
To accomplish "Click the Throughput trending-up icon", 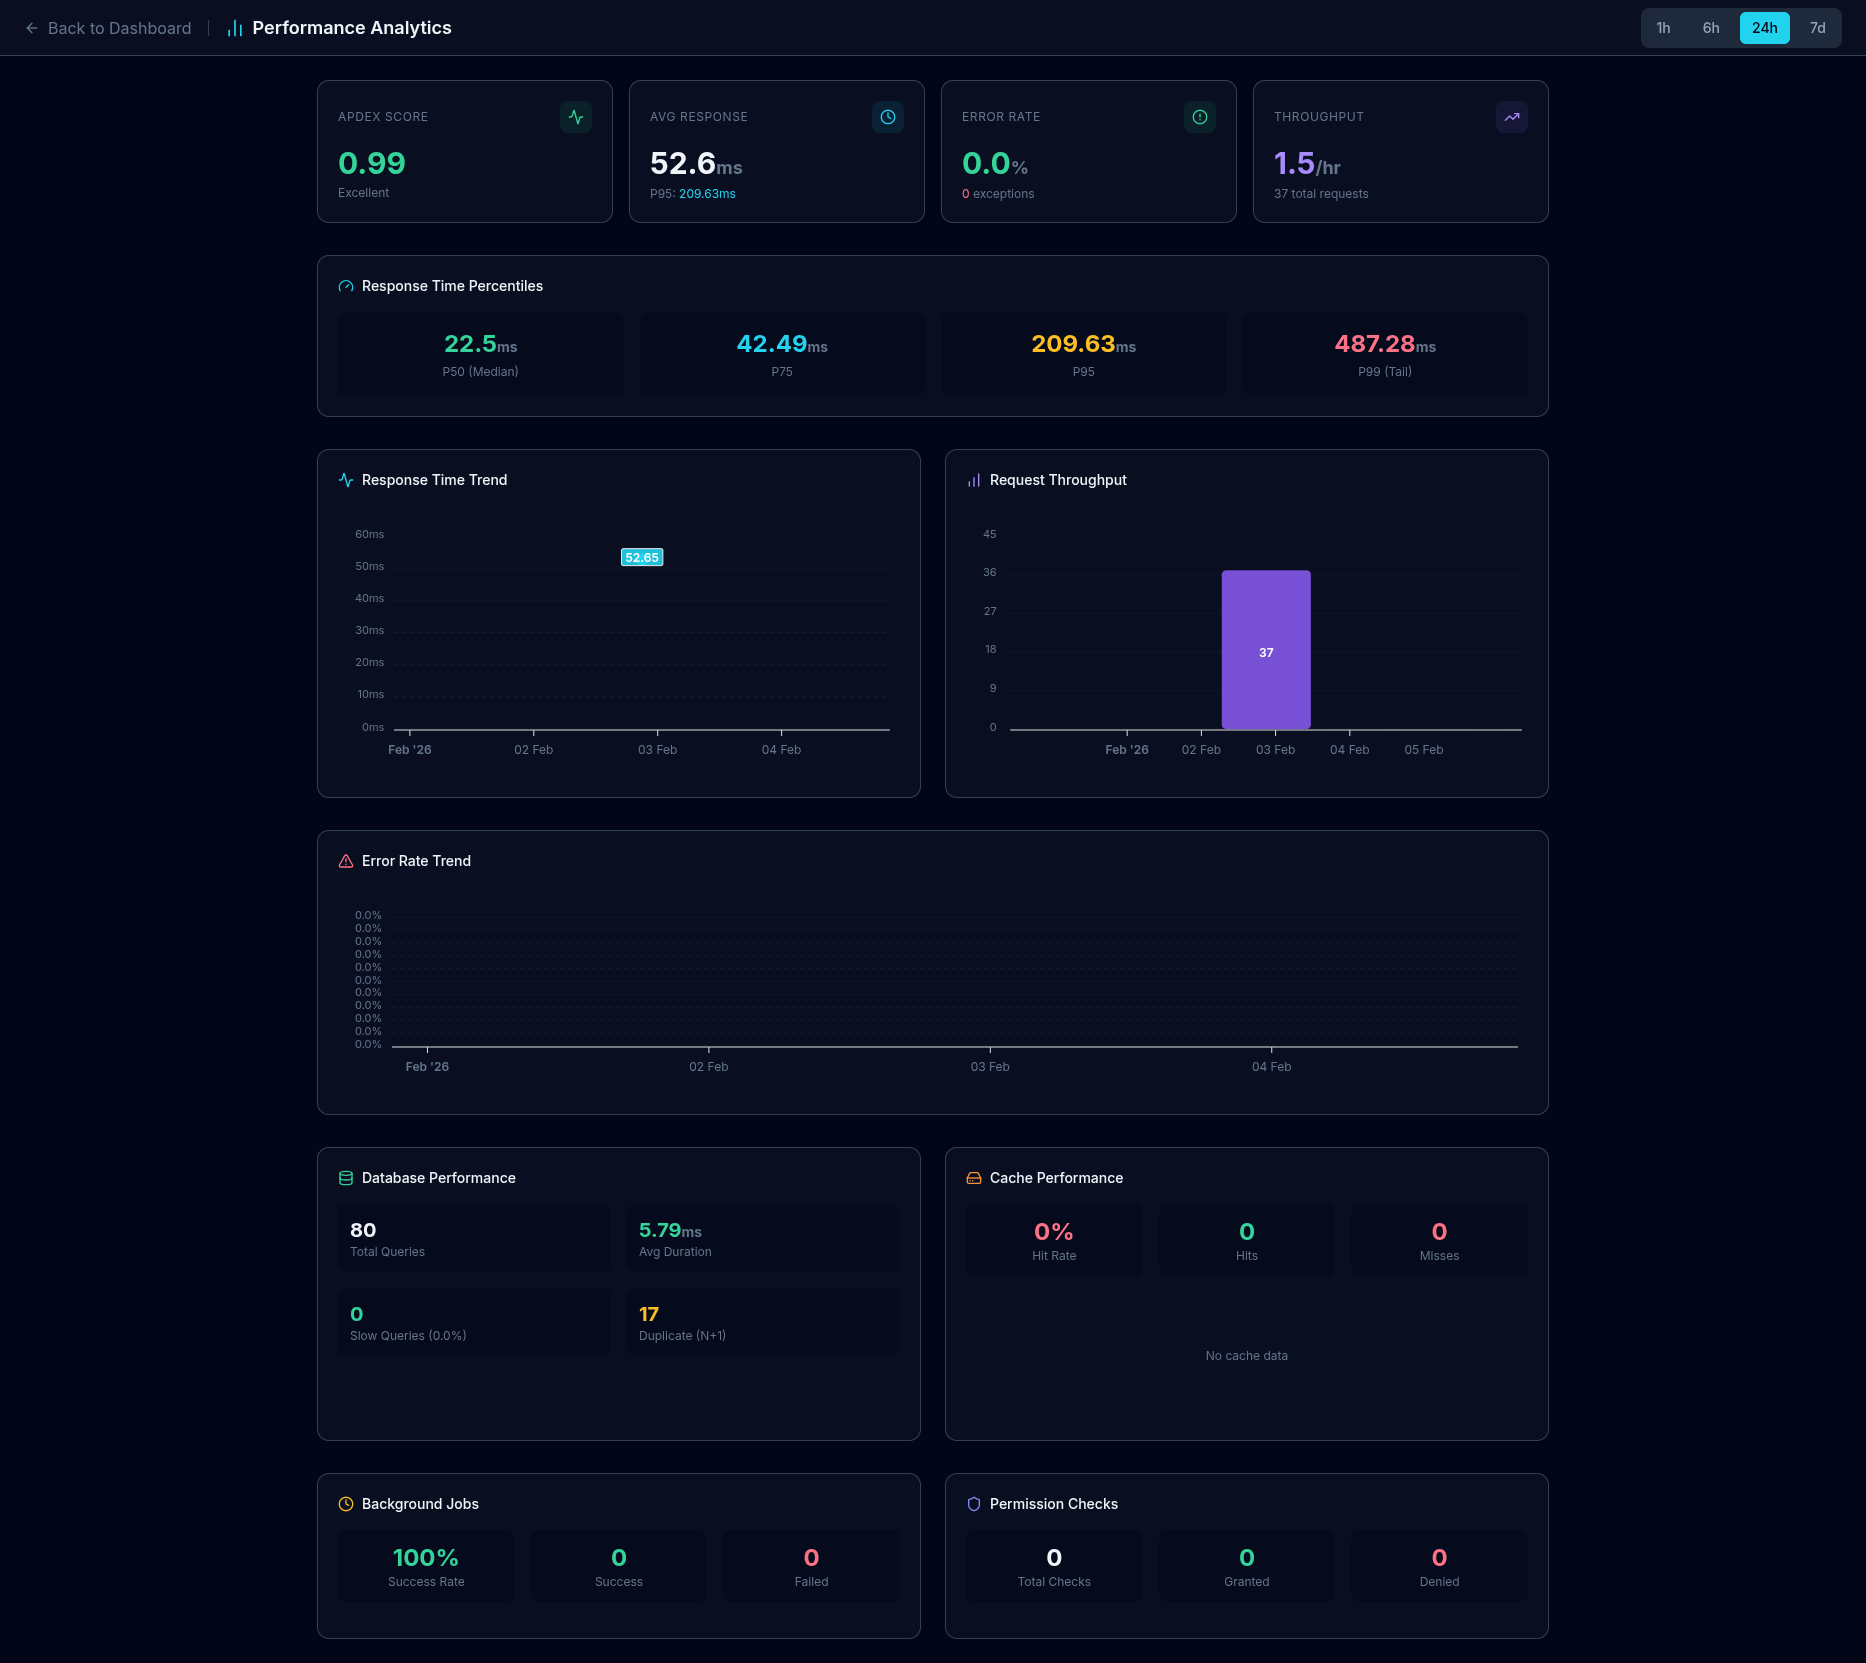I will tap(1512, 117).
